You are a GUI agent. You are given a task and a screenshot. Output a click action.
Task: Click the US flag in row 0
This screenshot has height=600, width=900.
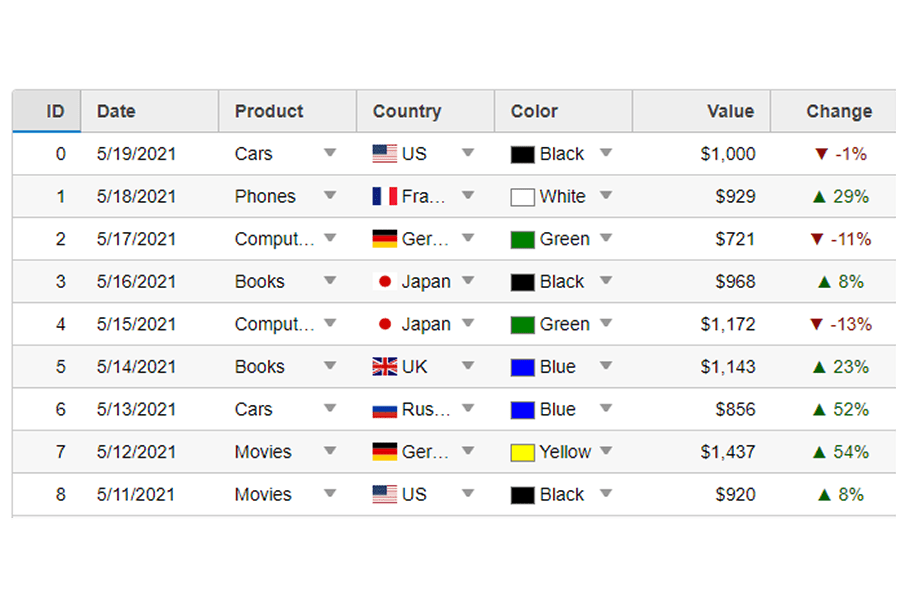(385, 154)
